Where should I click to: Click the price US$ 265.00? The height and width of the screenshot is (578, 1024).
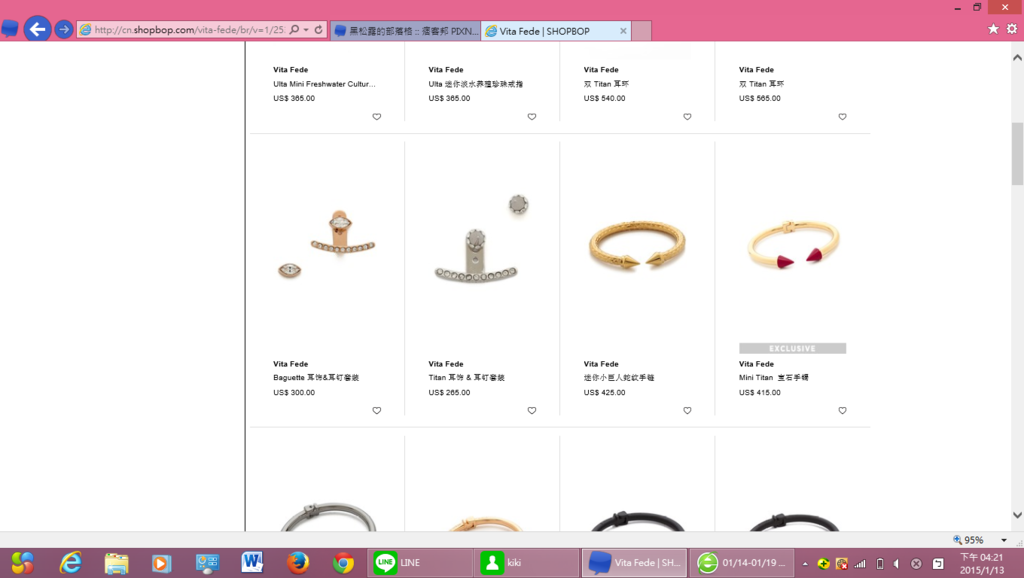[x=449, y=393]
